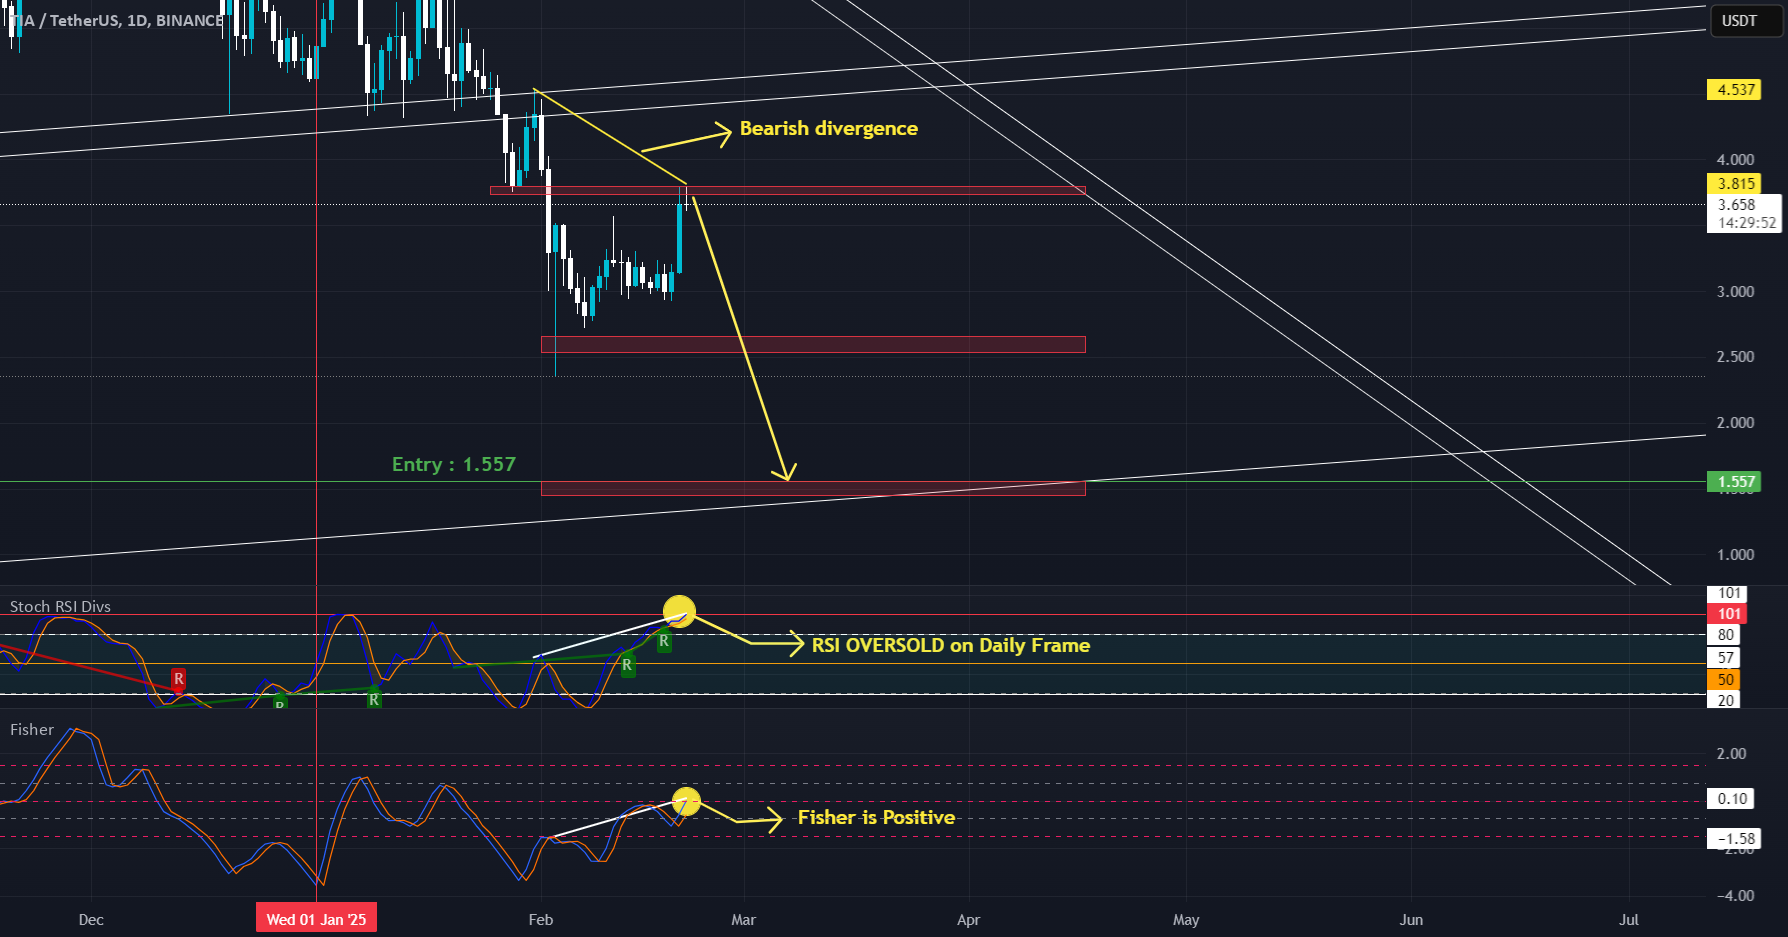The image size is (1788, 937).
Task: Click arrowhead pointing to Bearish divergence text
Action: click(x=723, y=134)
